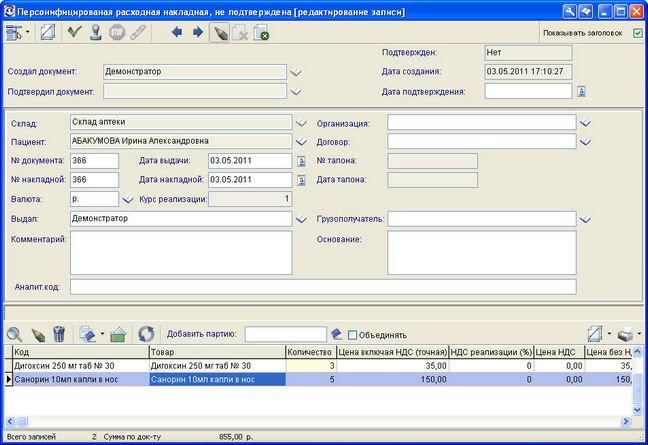
Task: Click the table horizontal scrollbar right arrow
Action: click(626, 421)
